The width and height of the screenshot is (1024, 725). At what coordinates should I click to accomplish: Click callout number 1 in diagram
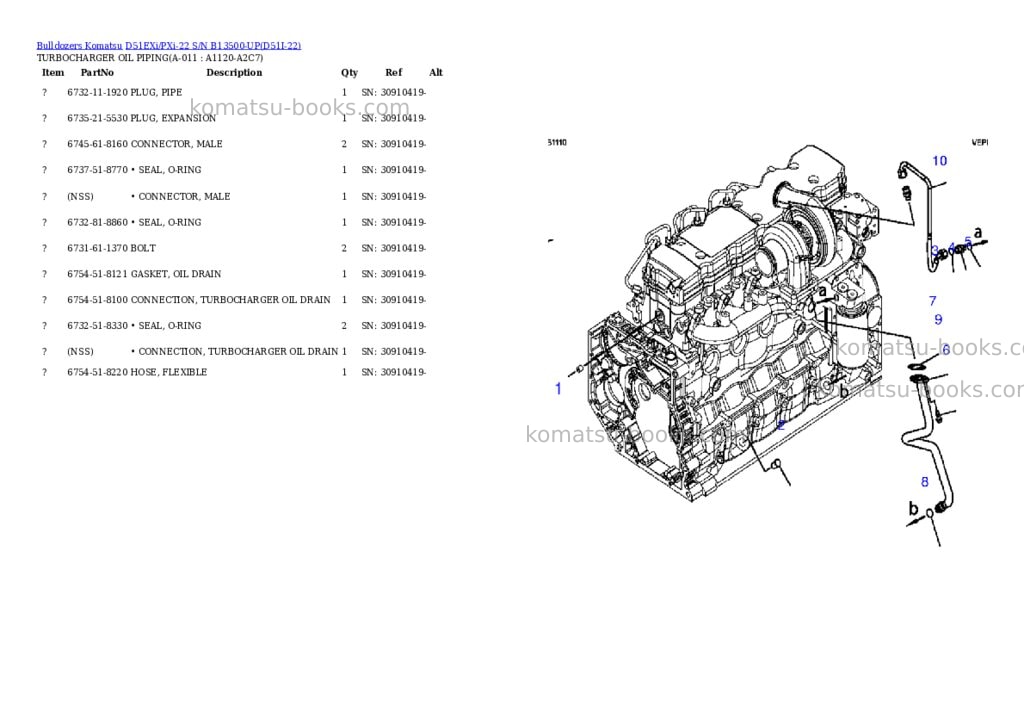pyautogui.click(x=558, y=389)
